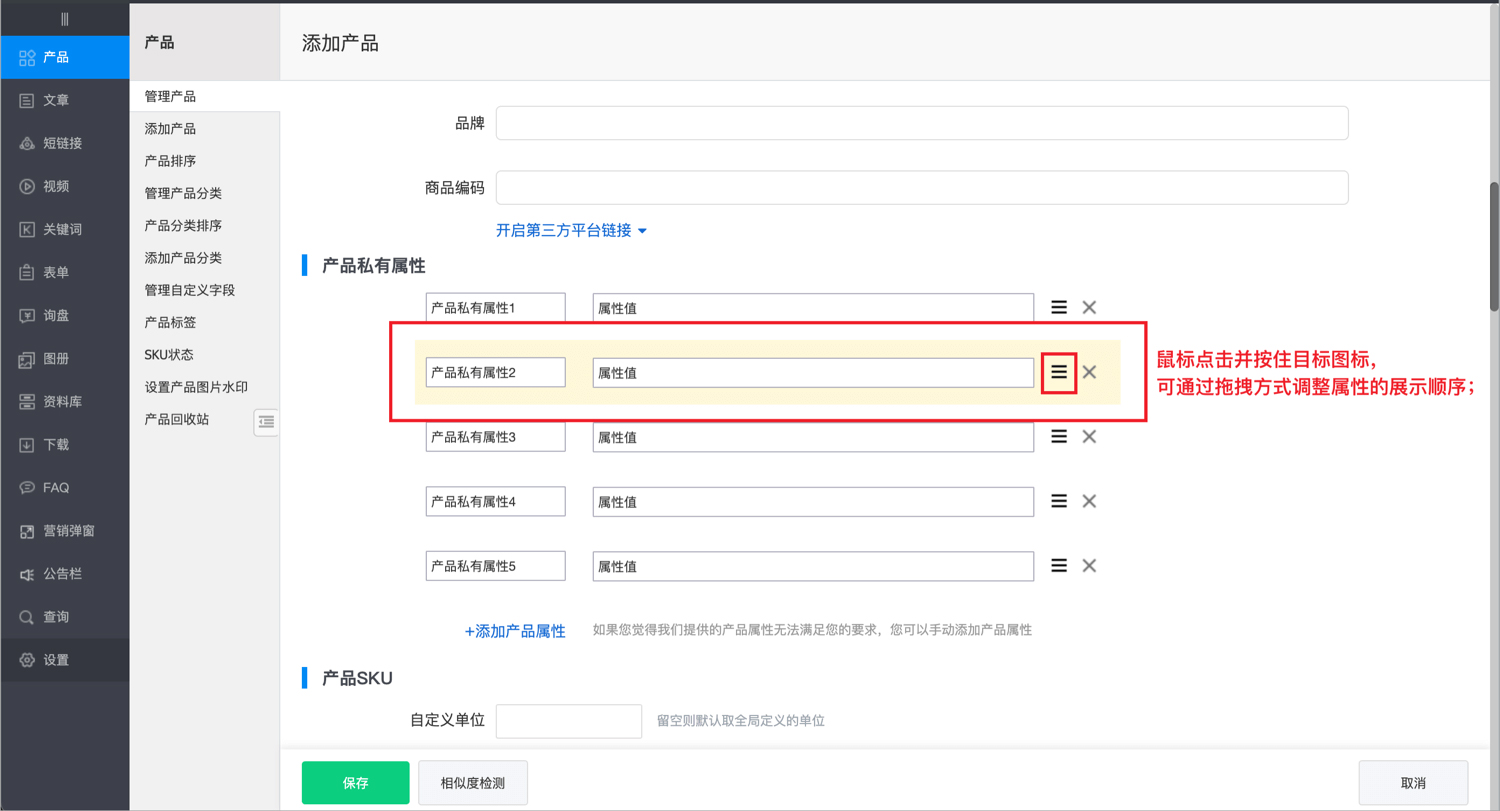
Task: Collapse the main sidebar using top handle
Action: 64,18
